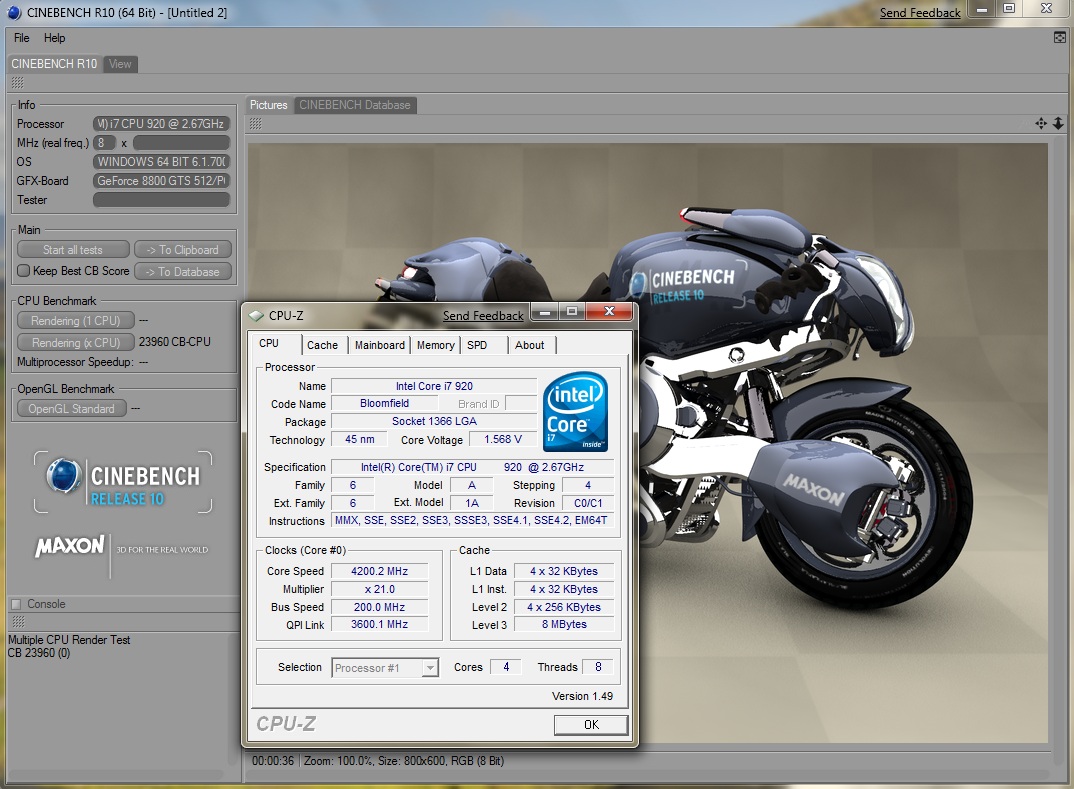Click the grip handle under Pictures tab
The image size is (1074, 789).
tap(255, 124)
